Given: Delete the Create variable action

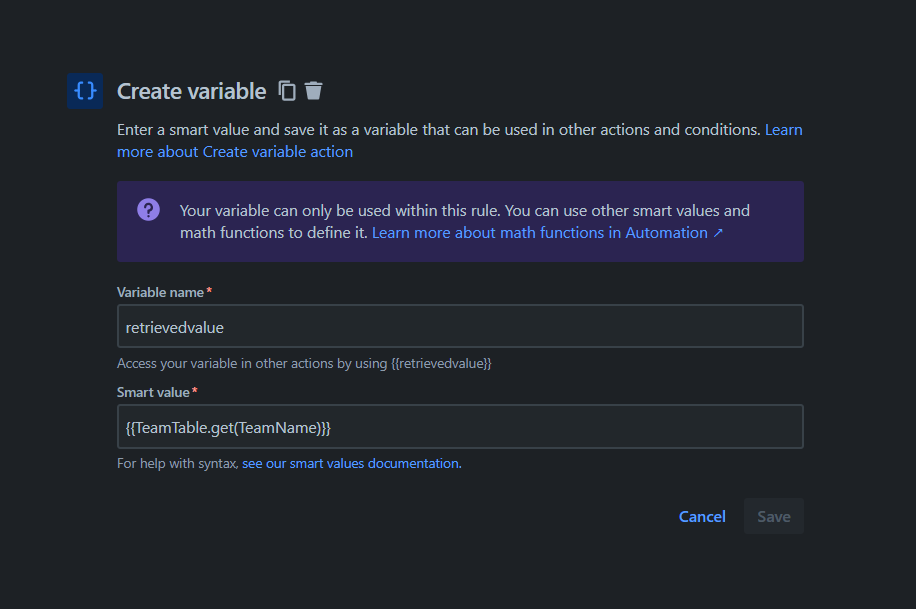Looking at the screenshot, I should (314, 91).
